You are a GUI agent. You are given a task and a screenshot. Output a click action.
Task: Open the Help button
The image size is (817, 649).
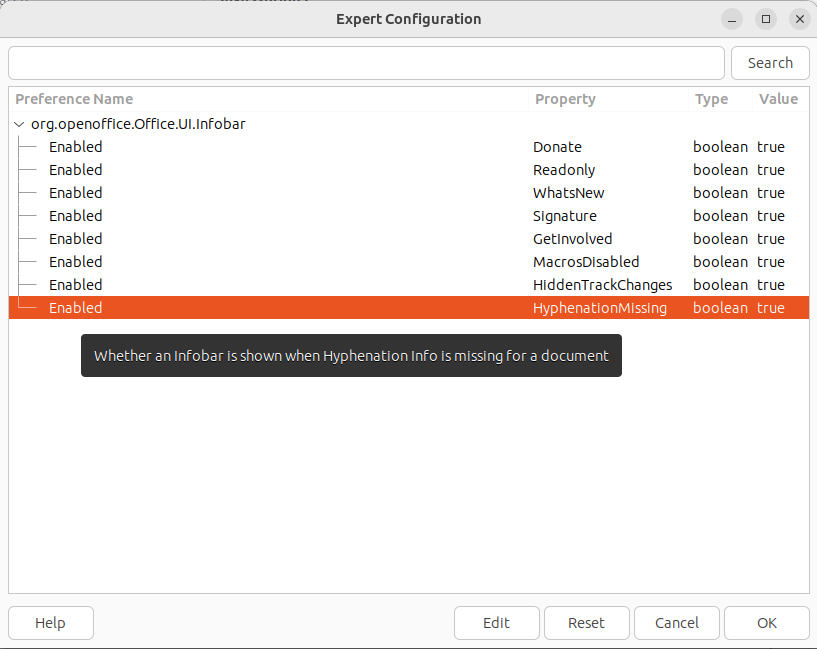pos(50,623)
